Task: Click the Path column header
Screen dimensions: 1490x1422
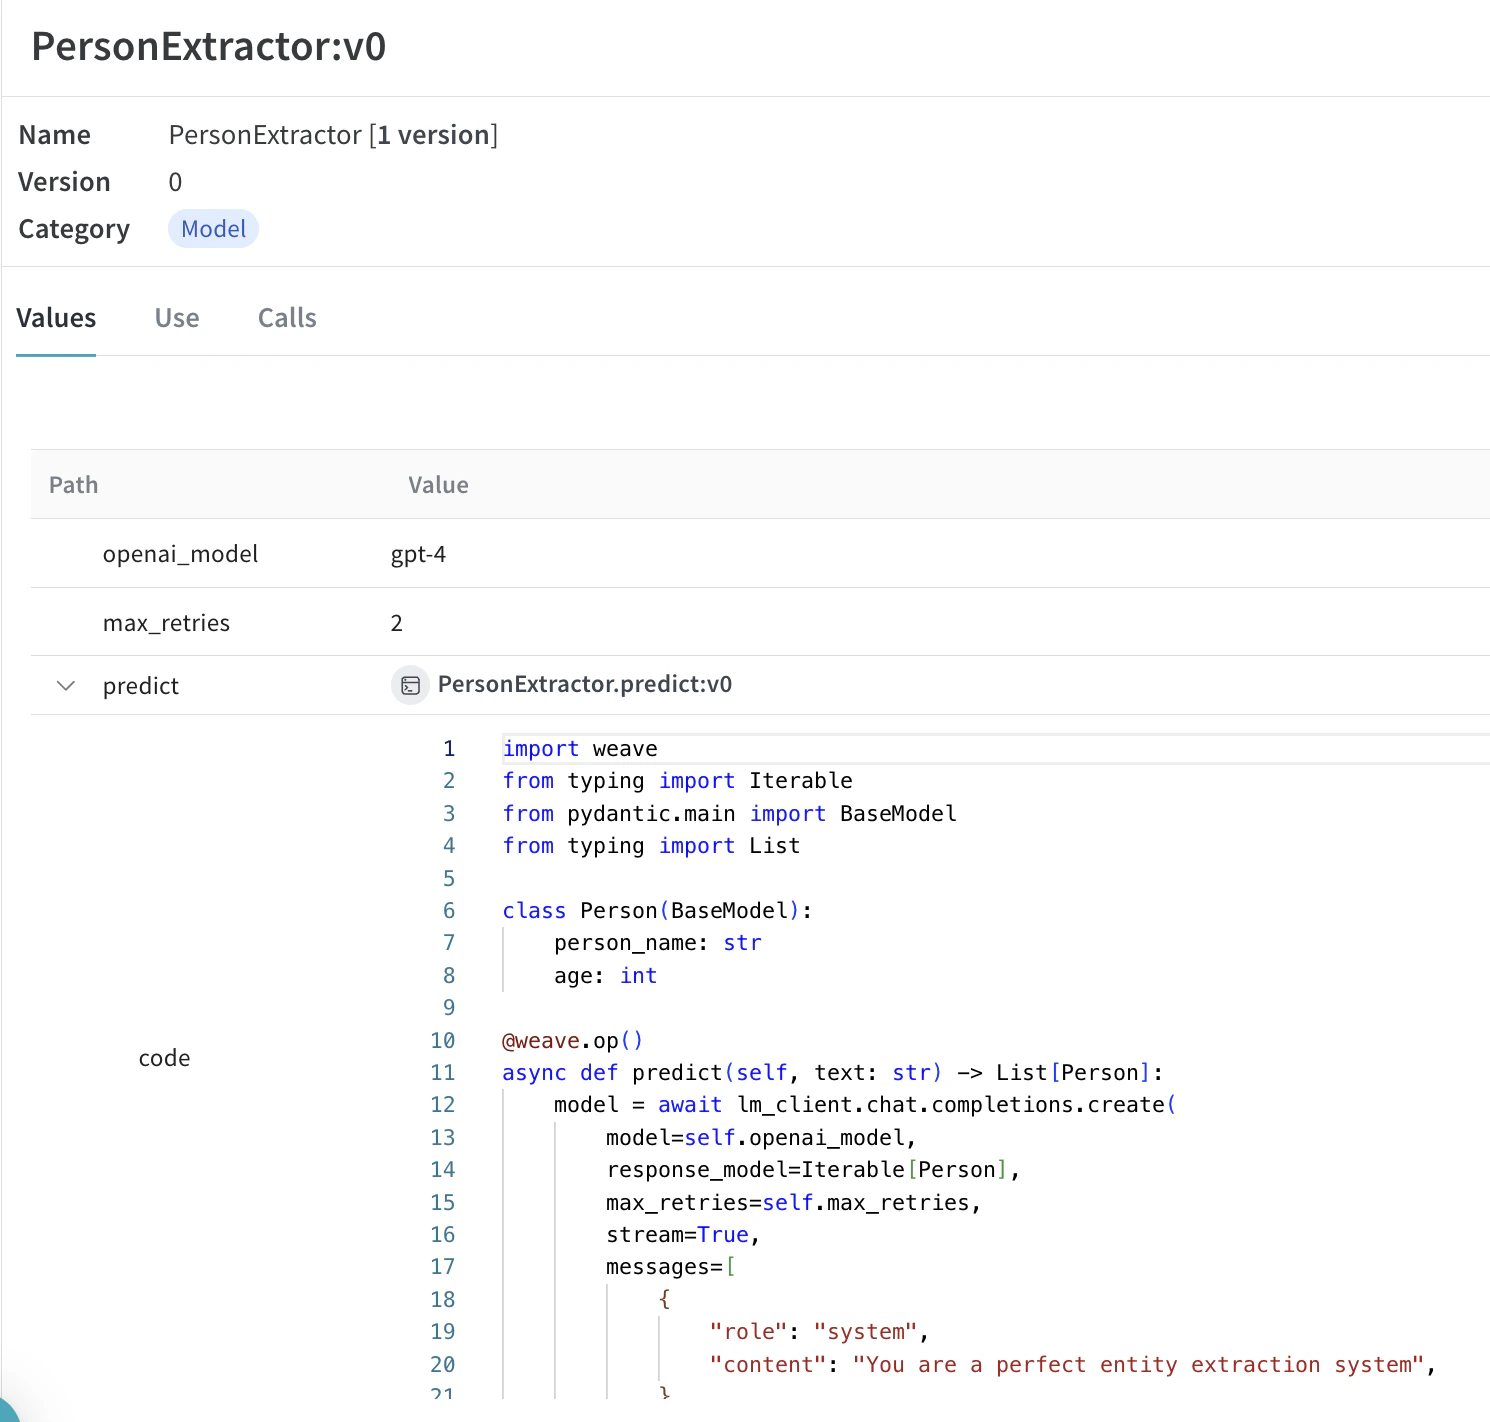Action: coord(73,484)
